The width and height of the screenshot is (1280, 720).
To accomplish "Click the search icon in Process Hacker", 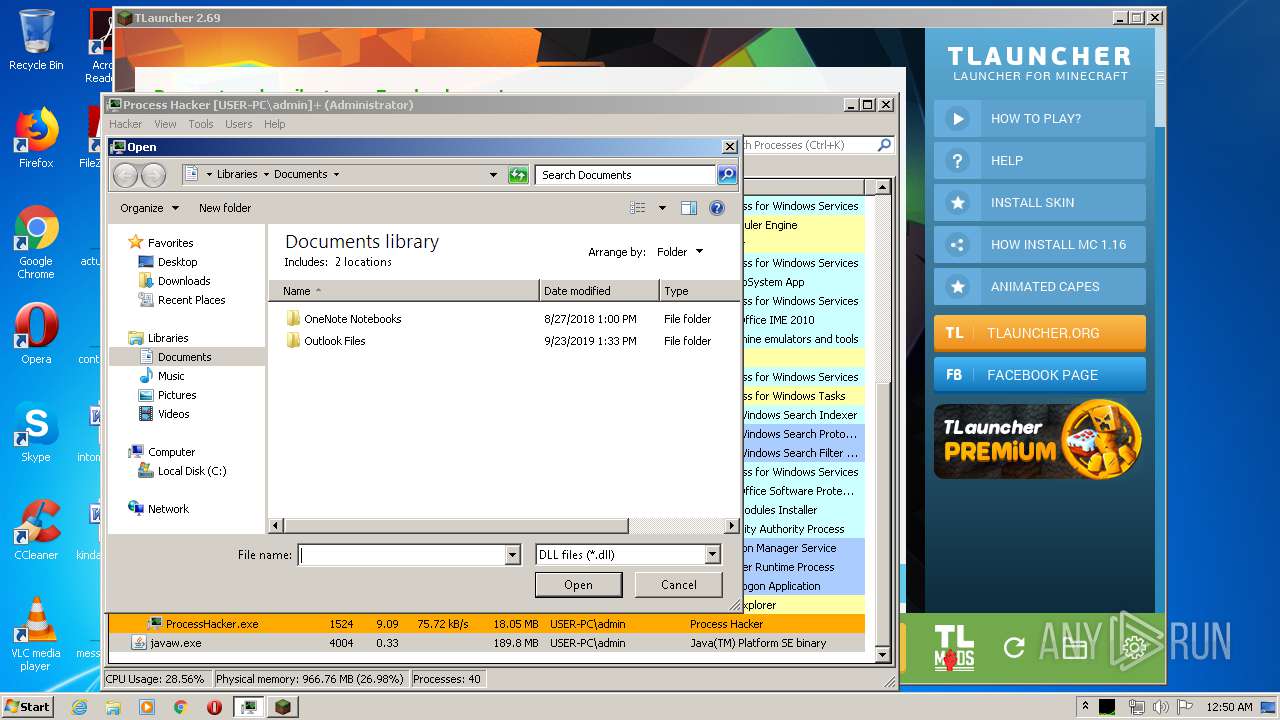I will [884, 145].
